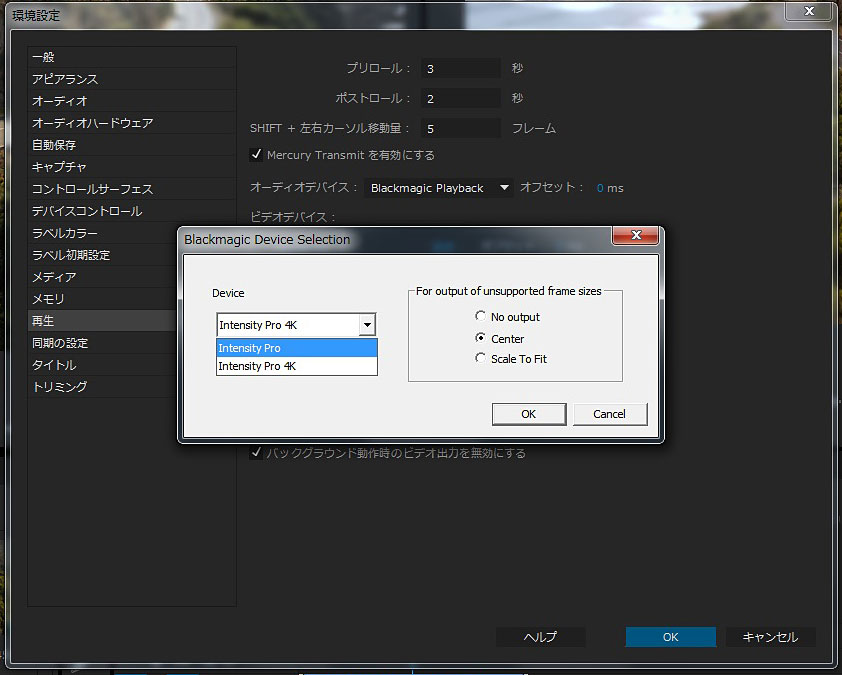This screenshot has height=675, width=842.
Task: Open the オーディオハードウェア preferences category
Action: [132, 123]
